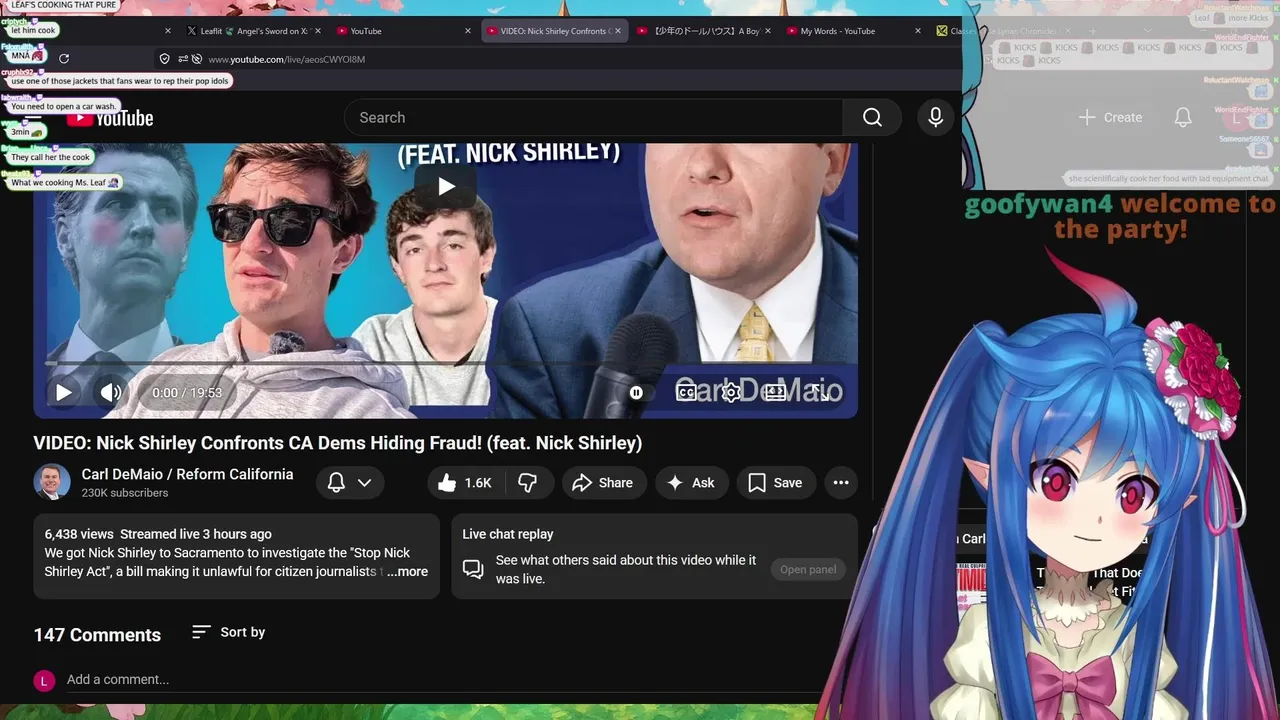Viewport: 1280px width, 720px height.
Task: Open the video player settings gear
Action: pyautogui.click(x=731, y=393)
